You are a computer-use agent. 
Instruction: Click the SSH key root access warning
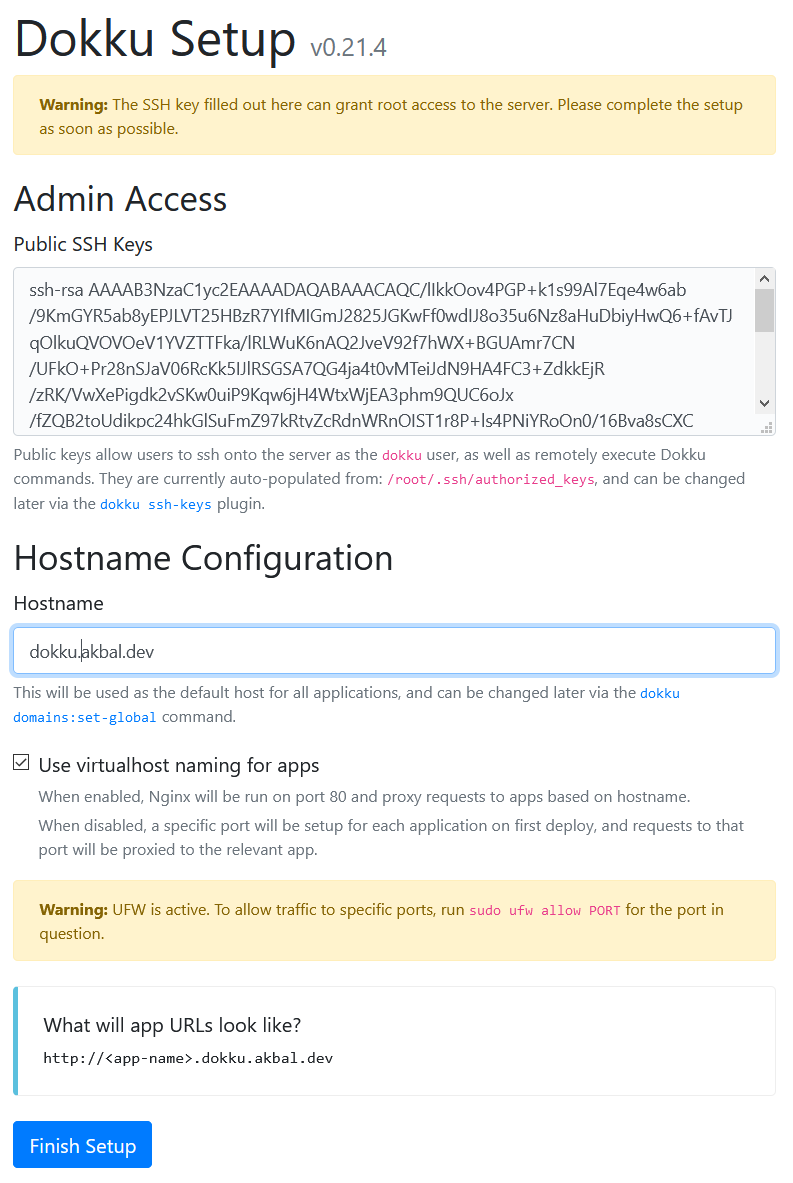pyautogui.click(x=394, y=116)
